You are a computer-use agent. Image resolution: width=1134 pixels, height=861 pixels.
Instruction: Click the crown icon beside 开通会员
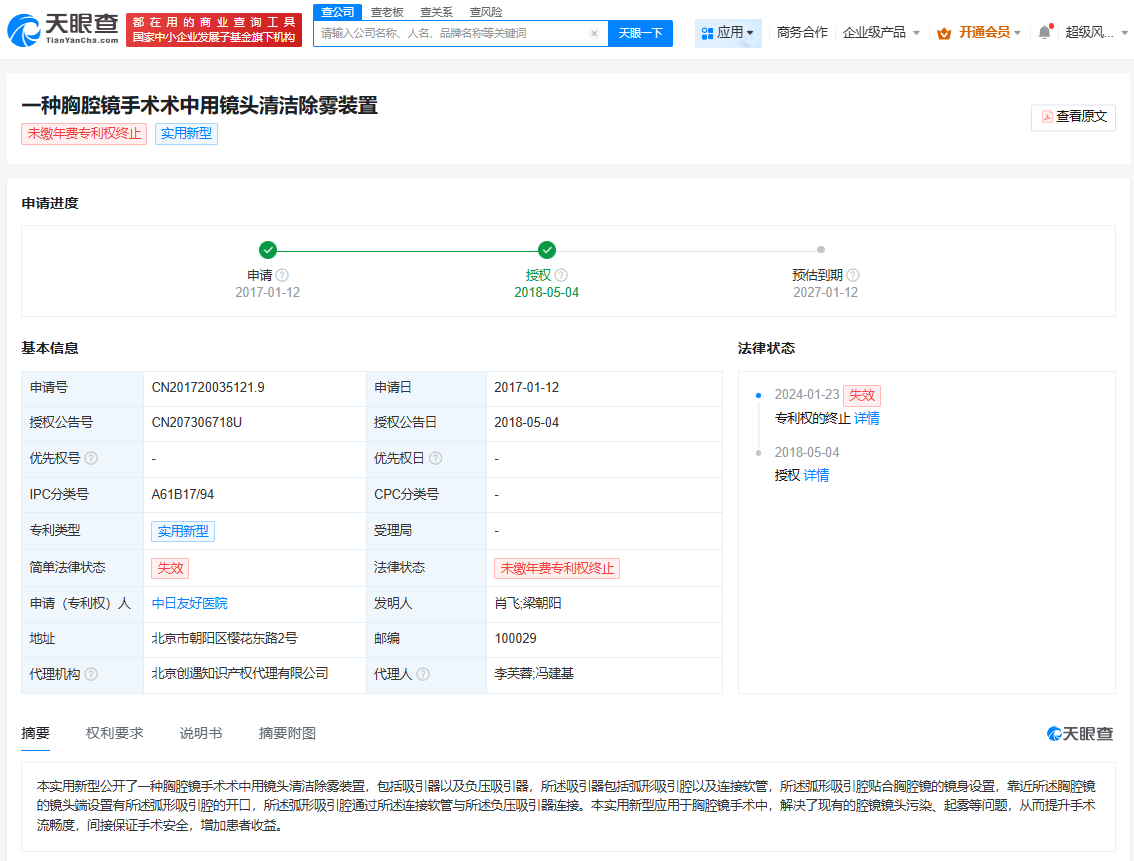pos(944,32)
